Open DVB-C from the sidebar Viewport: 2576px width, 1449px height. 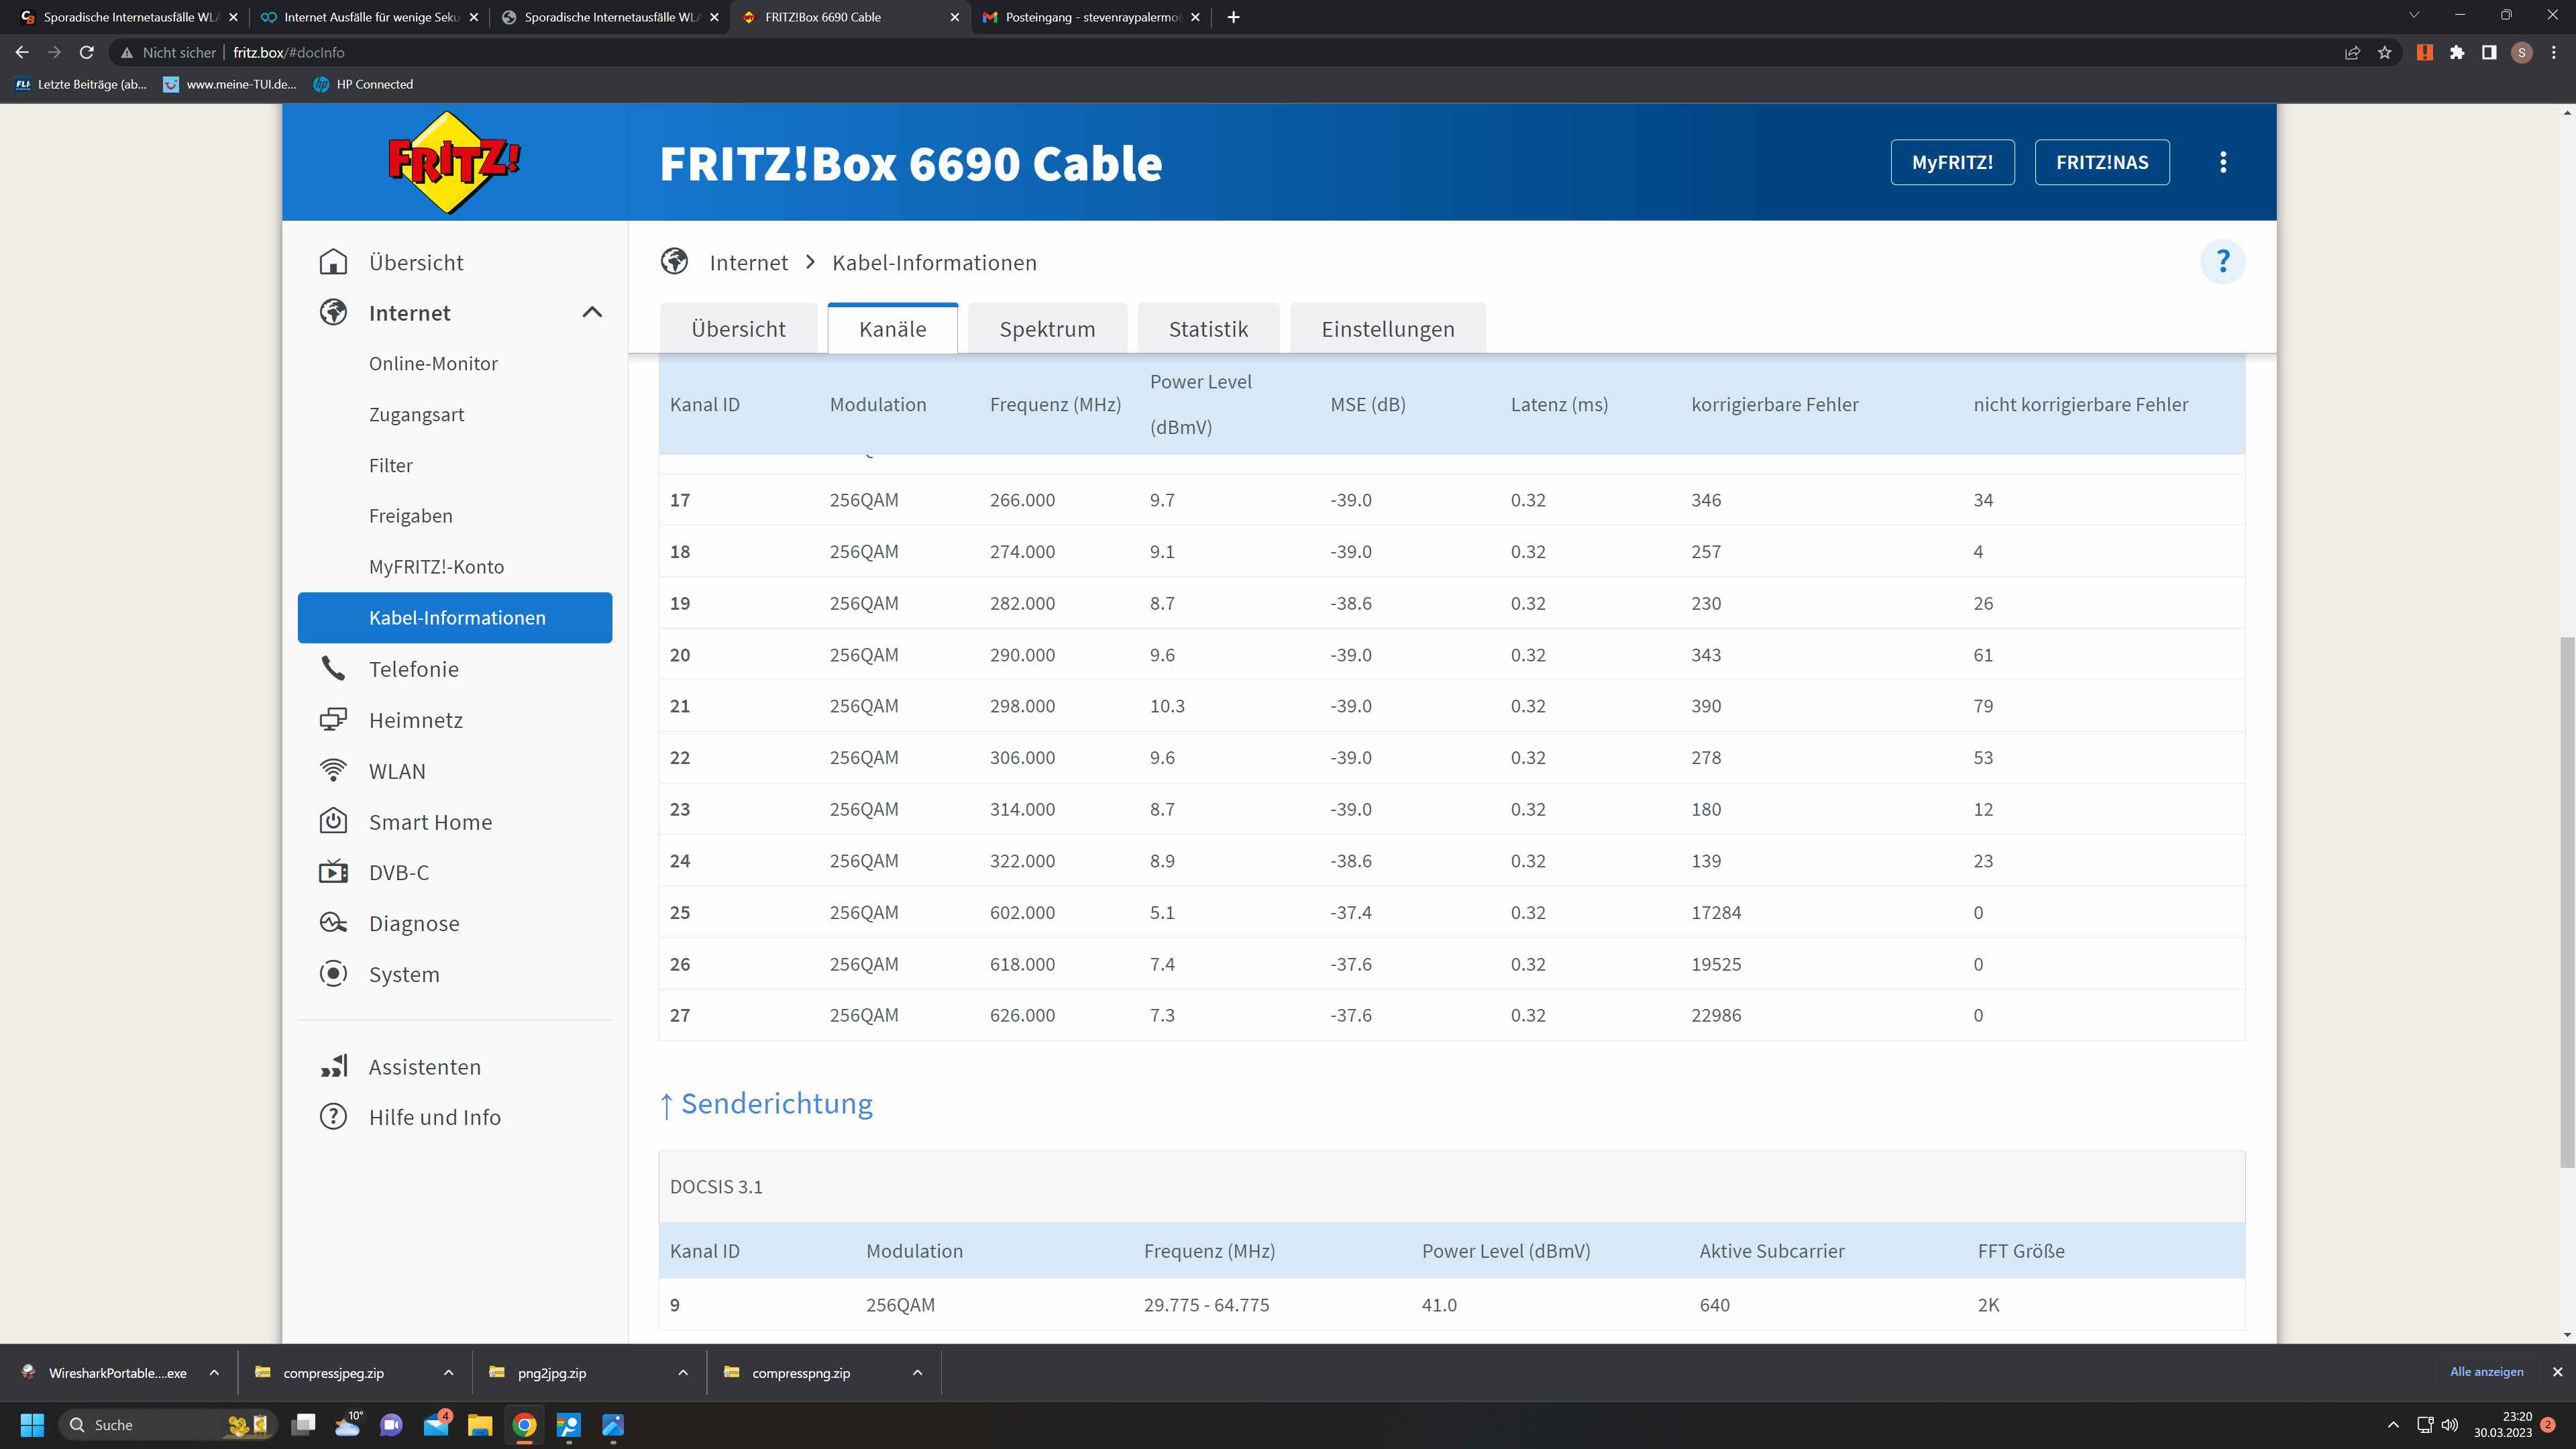point(398,873)
